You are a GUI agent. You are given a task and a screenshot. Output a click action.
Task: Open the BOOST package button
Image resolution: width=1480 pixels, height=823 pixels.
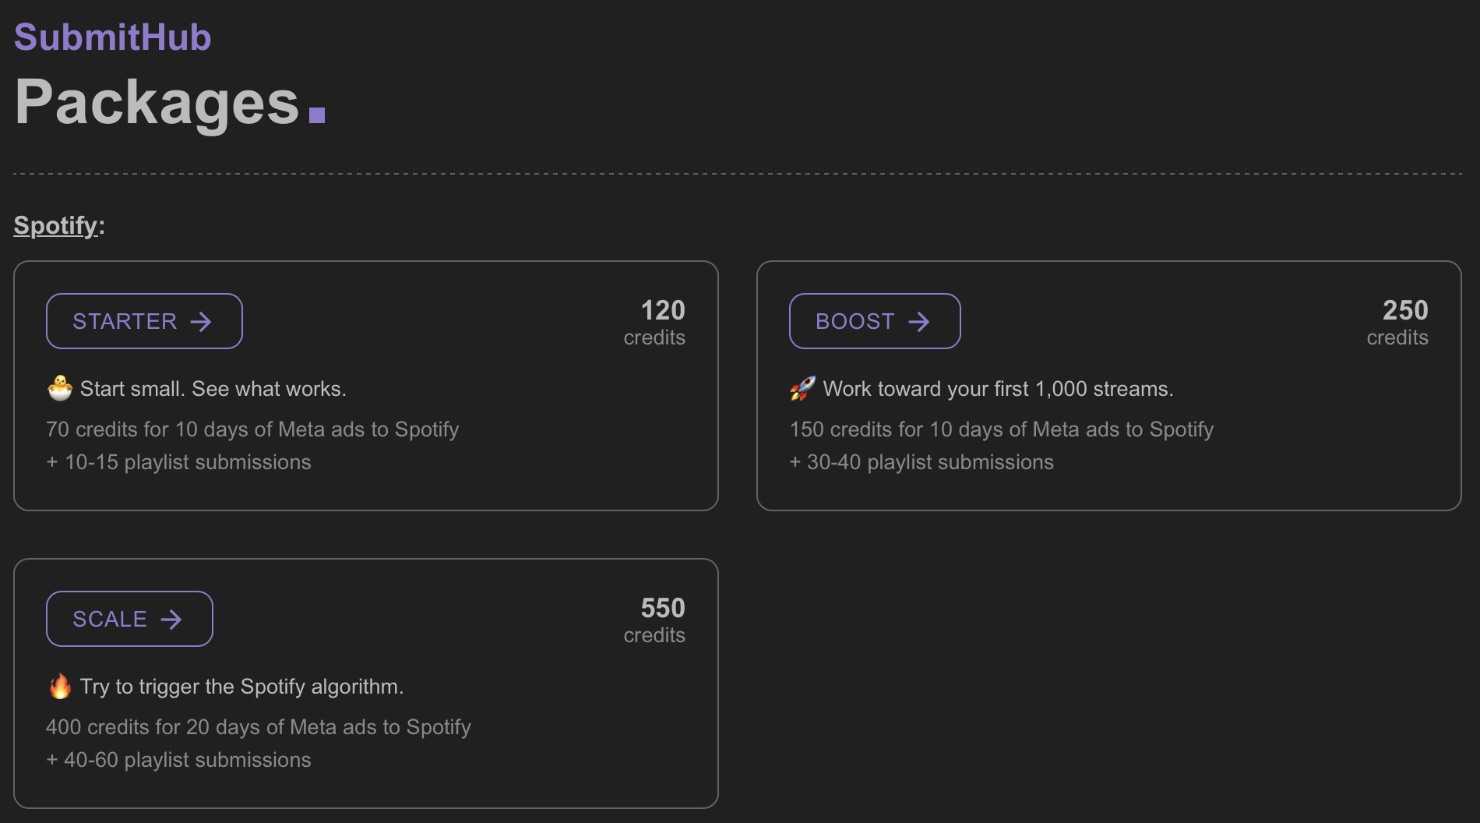[x=874, y=321]
